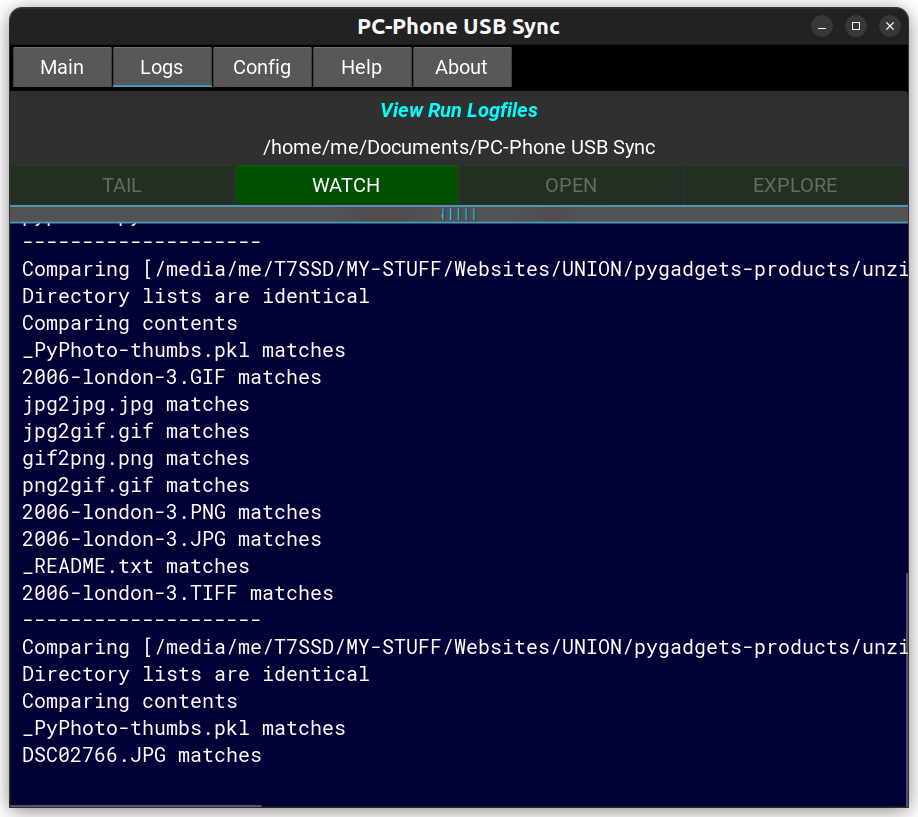Switch to the Main tab
Viewport: 918px width, 817px height.
62,68
